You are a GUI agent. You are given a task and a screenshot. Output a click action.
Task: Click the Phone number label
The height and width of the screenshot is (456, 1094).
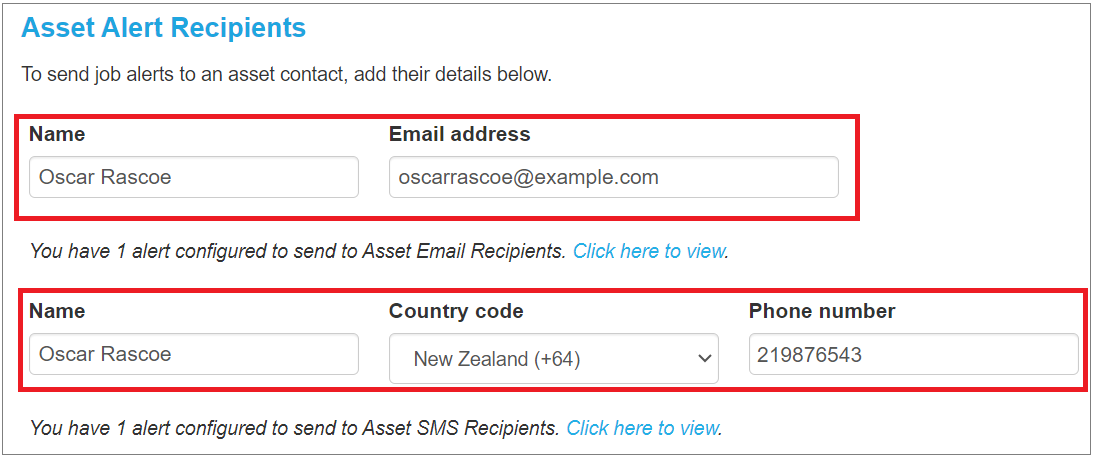822,311
